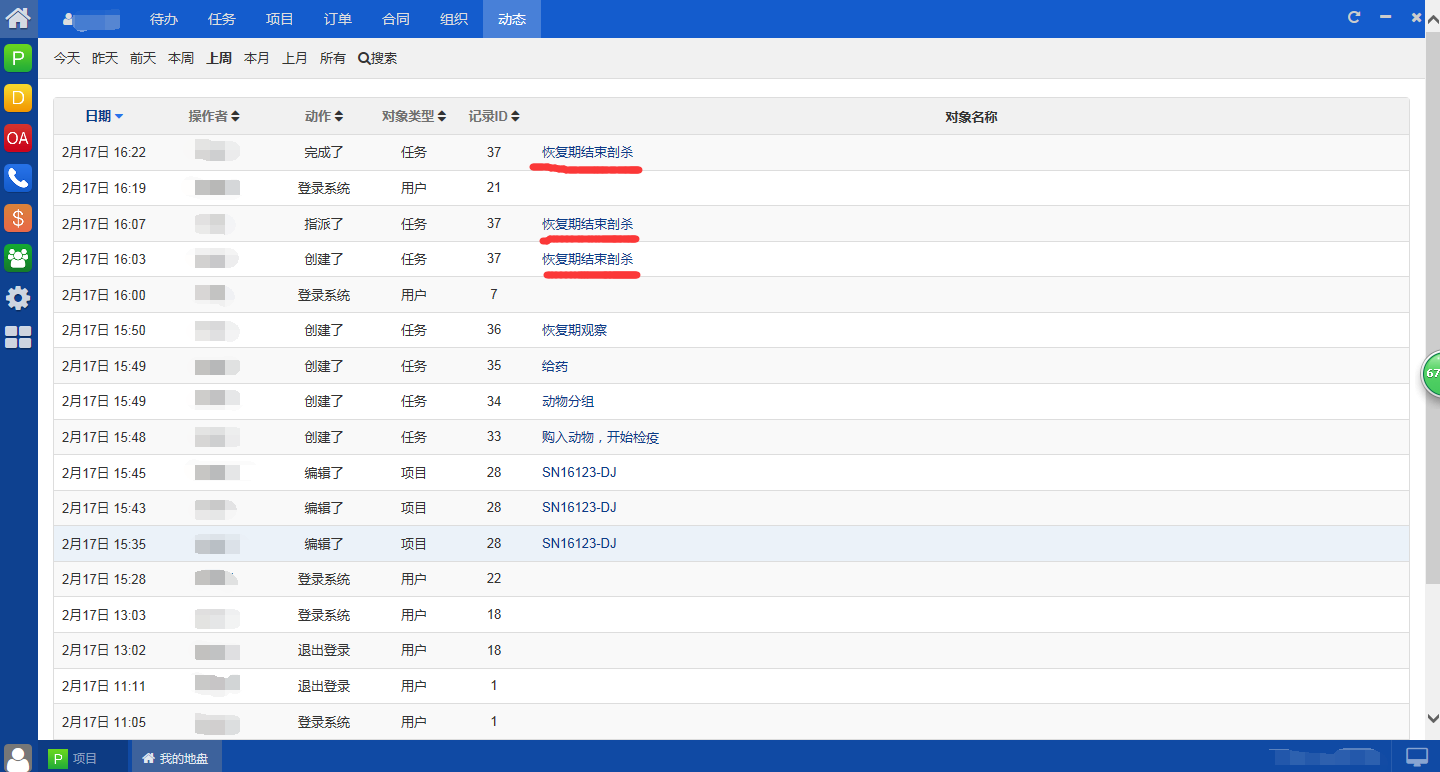
Task: Open the 搜索 search option
Action: (377, 58)
